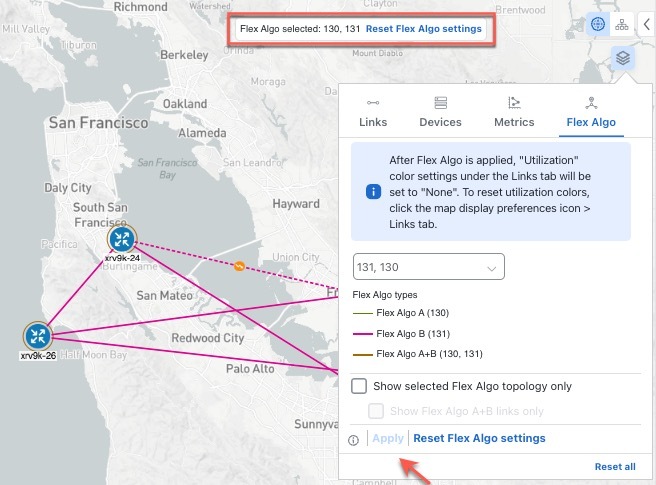This screenshot has width=656, height=485.
Task: Click the xrv9k-24 router node icon
Action: (122, 238)
